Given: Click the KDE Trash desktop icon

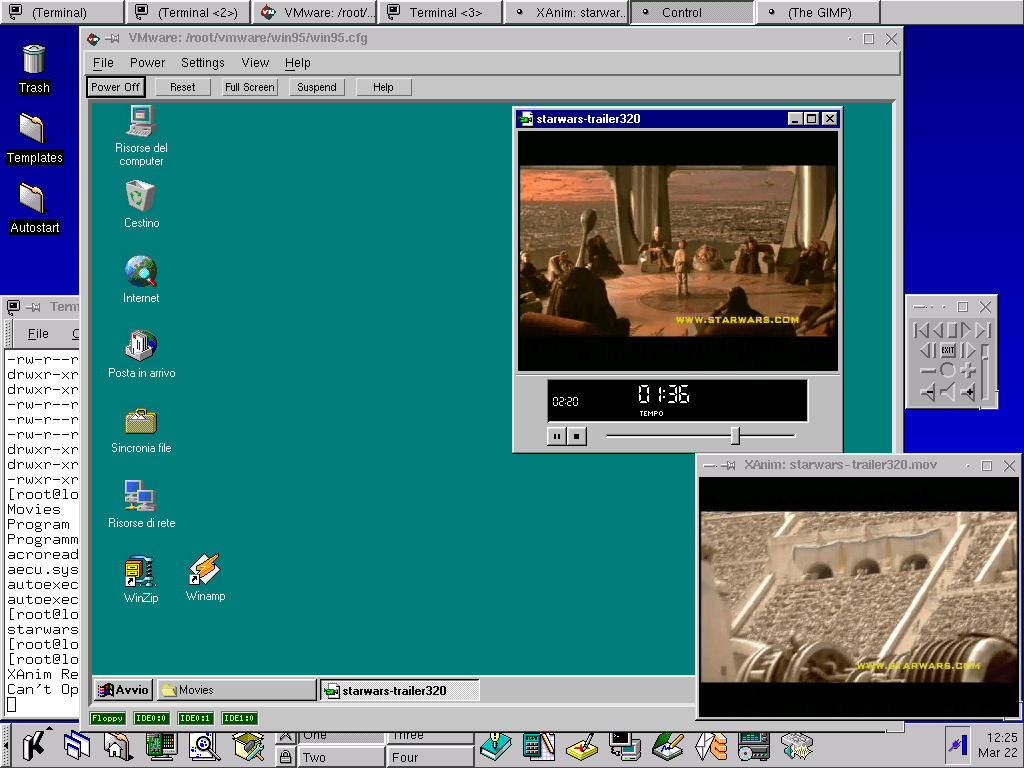Looking at the screenshot, I should 34,61.
